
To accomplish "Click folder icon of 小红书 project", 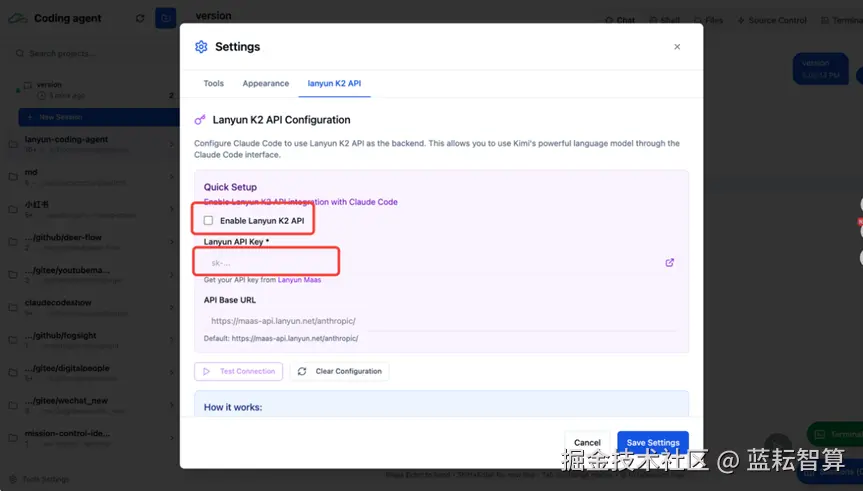I will 13,209.
